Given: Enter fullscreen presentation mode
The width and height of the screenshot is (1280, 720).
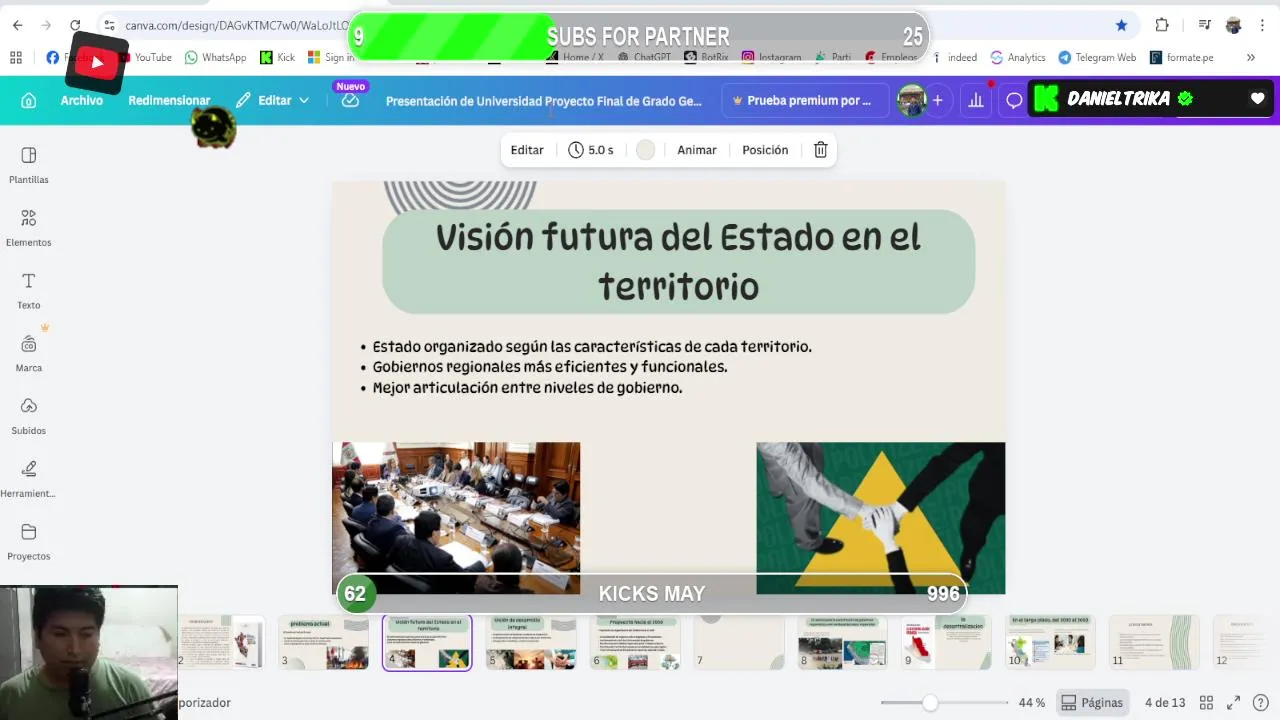Looking at the screenshot, I should coord(1233,703).
